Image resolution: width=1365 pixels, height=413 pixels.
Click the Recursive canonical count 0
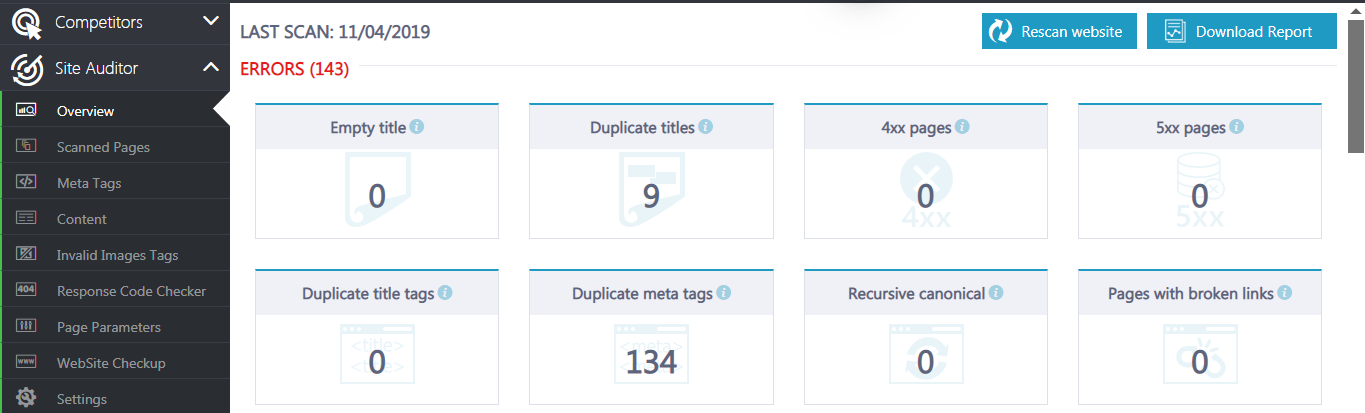(x=925, y=362)
